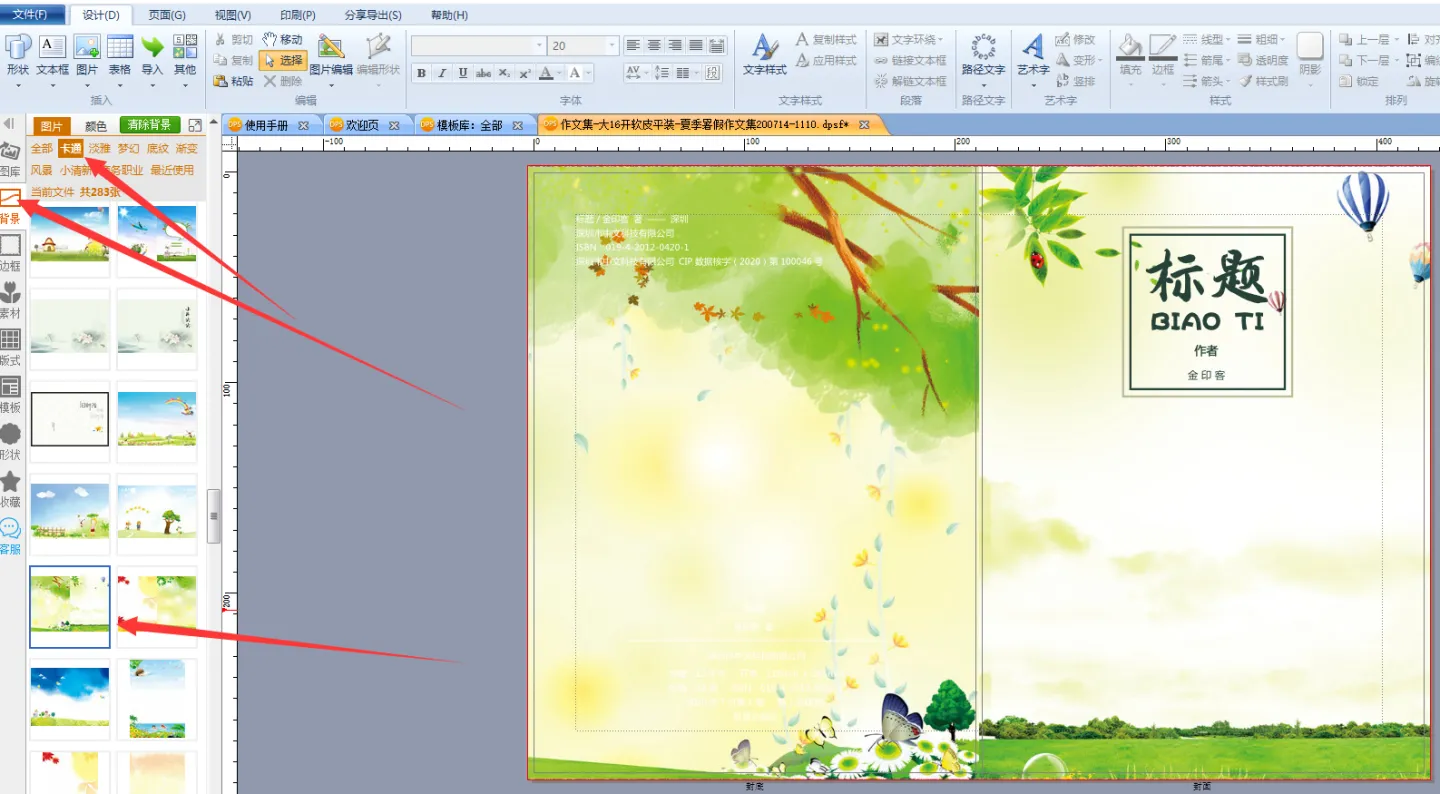
Task: Click the green 清除背景 button
Action: (150, 125)
